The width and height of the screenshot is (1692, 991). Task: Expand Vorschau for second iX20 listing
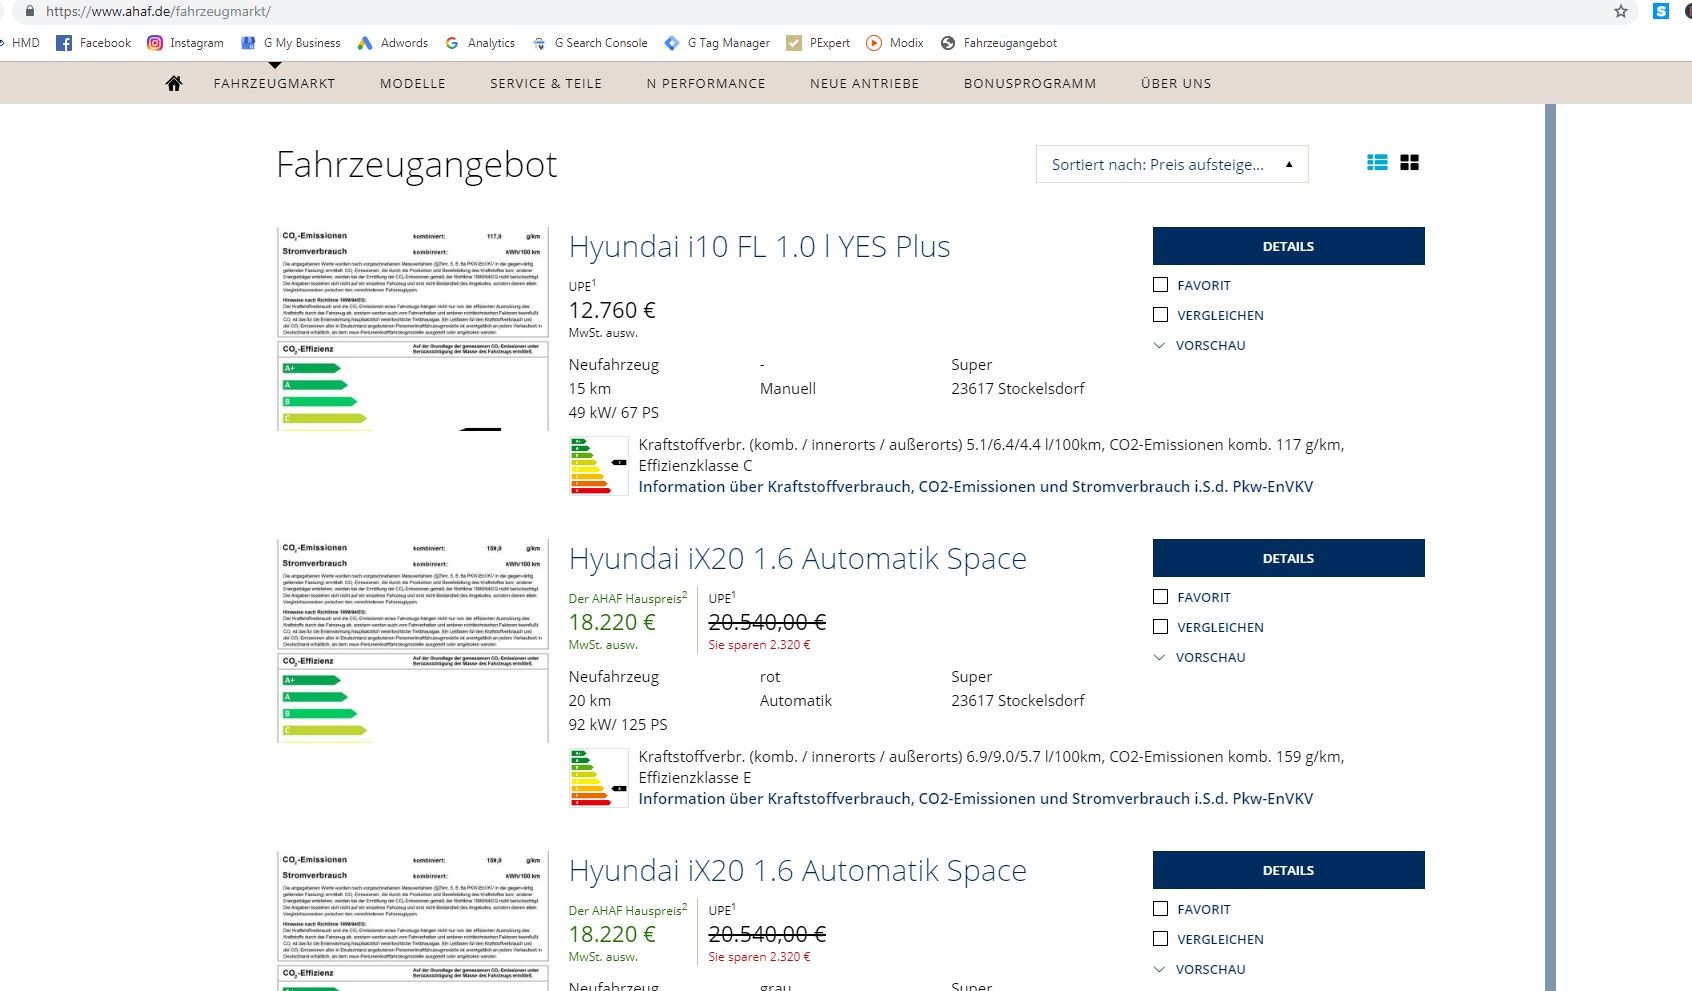point(1200,969)
